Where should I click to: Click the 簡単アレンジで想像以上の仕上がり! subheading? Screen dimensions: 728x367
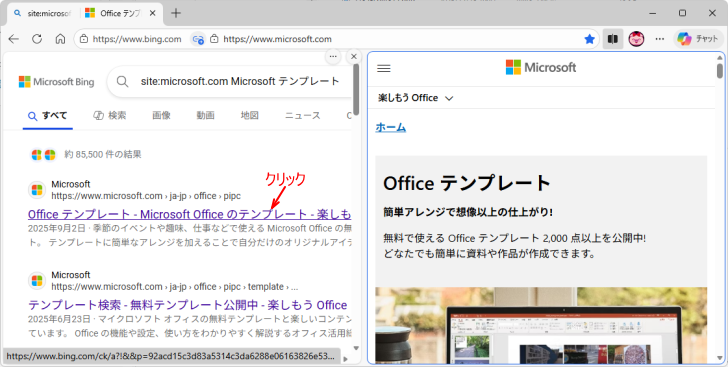(x=468, y=212)
